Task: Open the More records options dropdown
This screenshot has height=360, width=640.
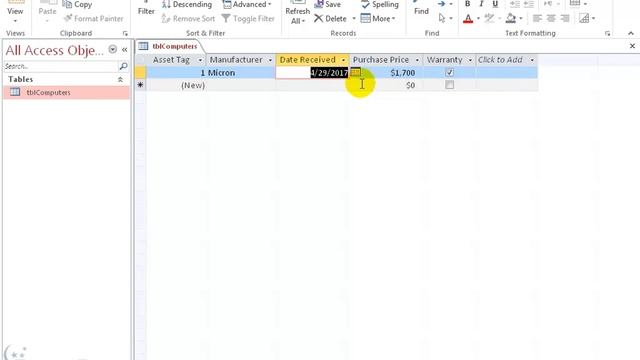Action: pos(378,19)
